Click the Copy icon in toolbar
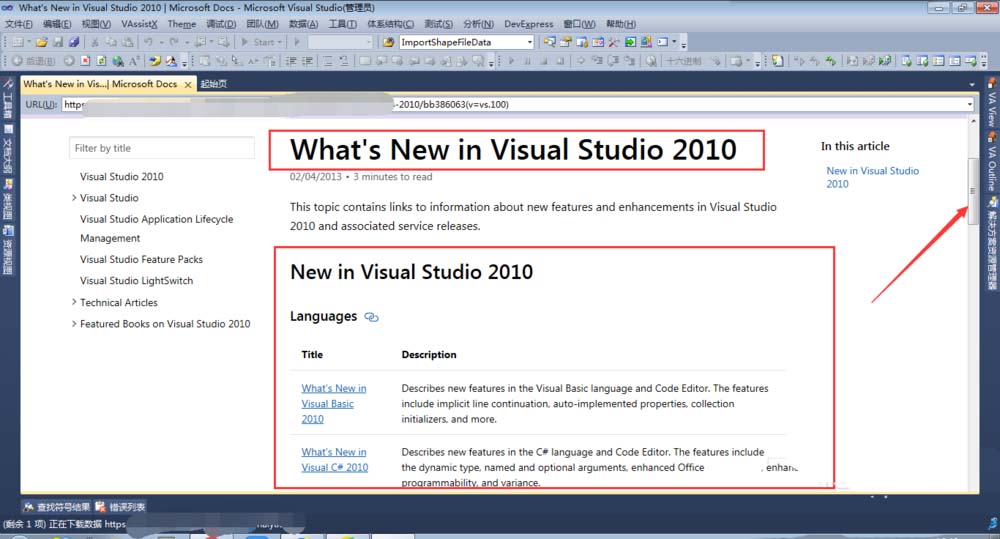This screenshot has width=1000, height=539. 111,42
